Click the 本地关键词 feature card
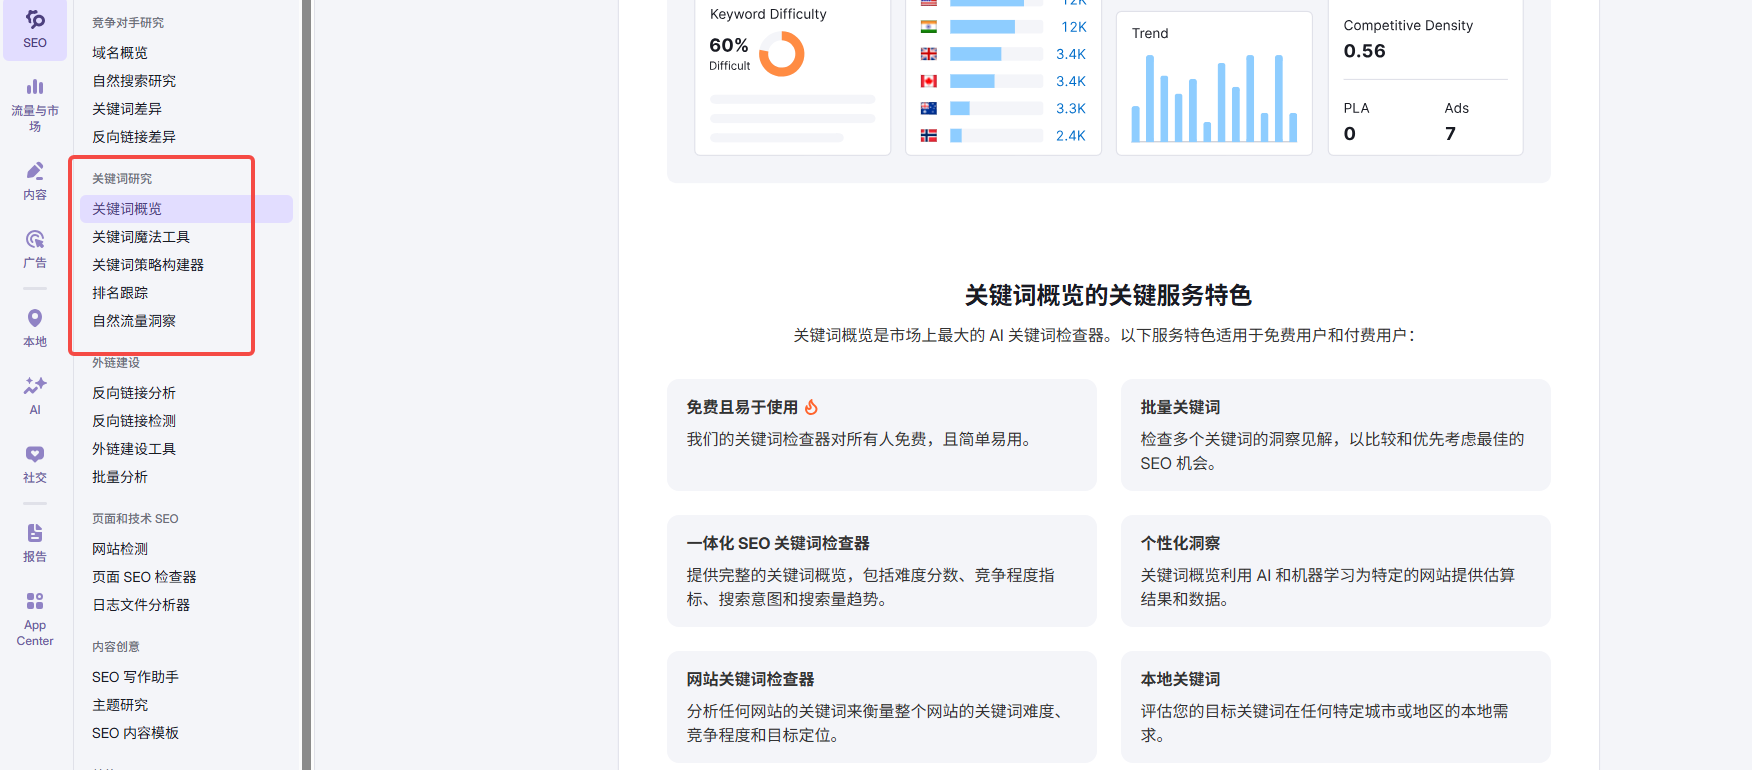The height and width of the screenshot is (770, 1752). tap(1336, 707)
